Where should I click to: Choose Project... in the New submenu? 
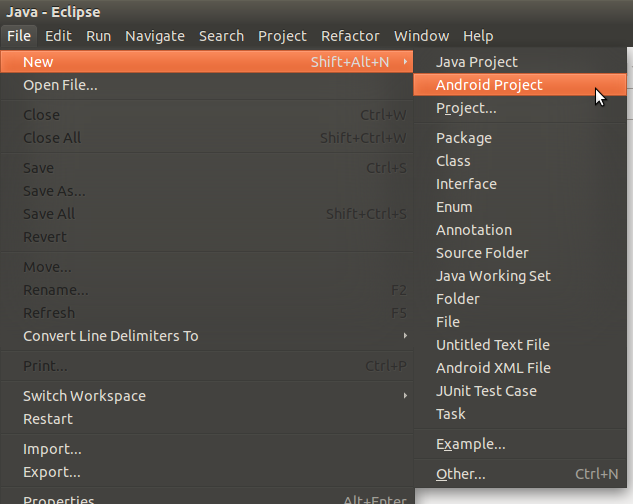click(x=520, y=108)
